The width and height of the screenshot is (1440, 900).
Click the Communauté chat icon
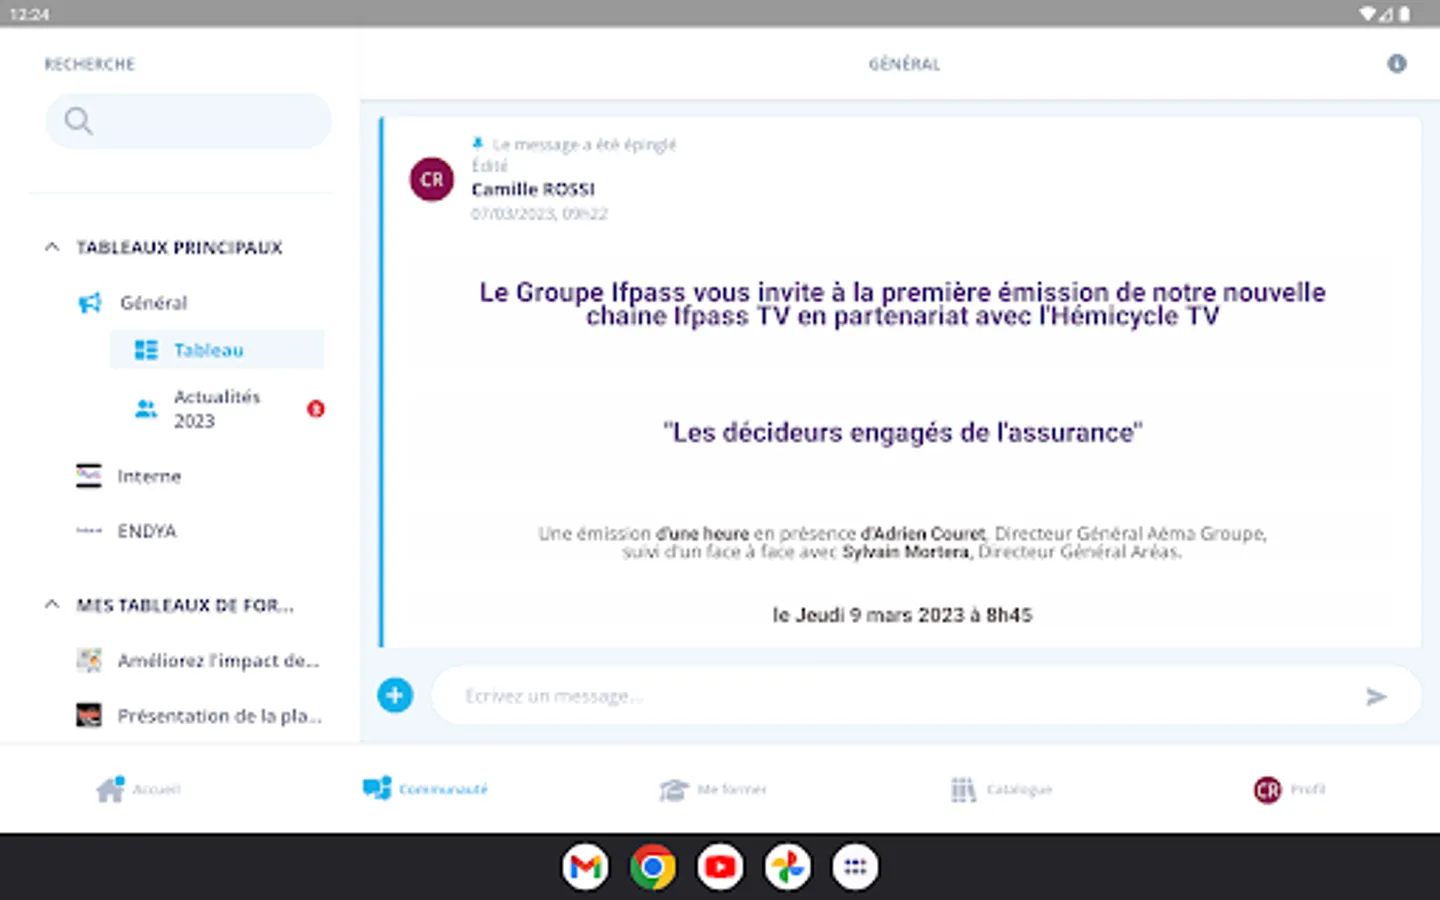377,789
